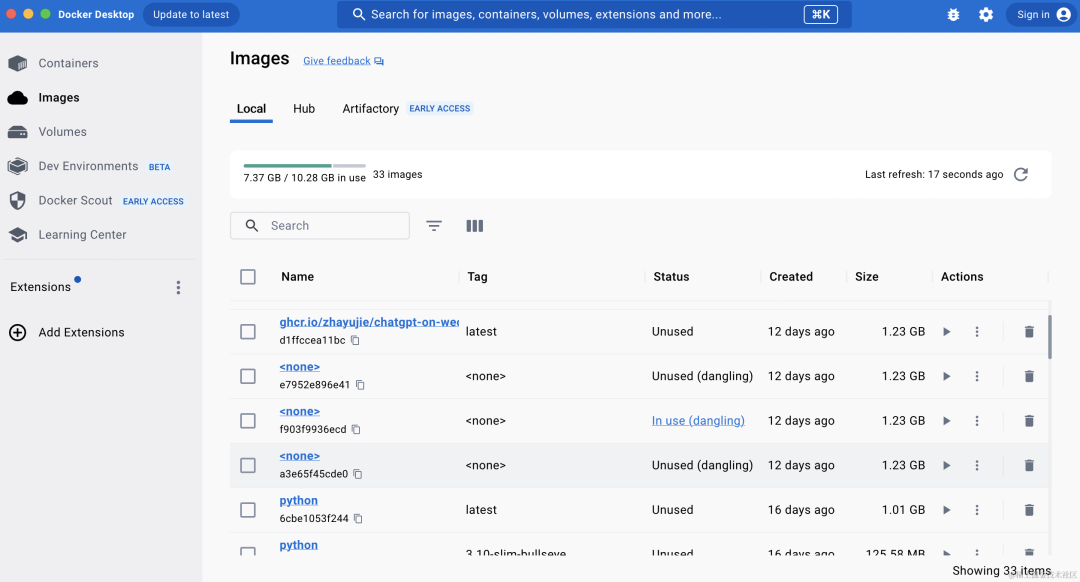Delete image a3e65f45cde0
1080x582 pixels.
coord(1029,466)
